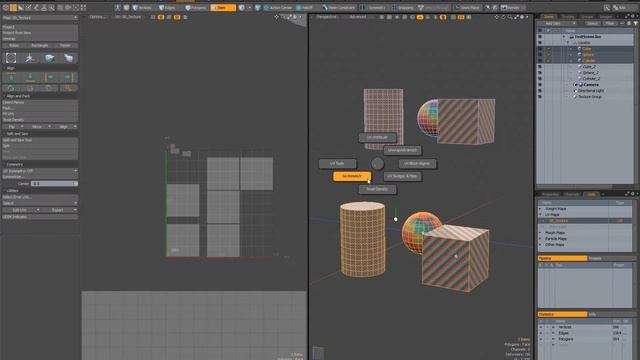
Task: Choose the top UV pie menu entry
Action: [x=377, y=138]
